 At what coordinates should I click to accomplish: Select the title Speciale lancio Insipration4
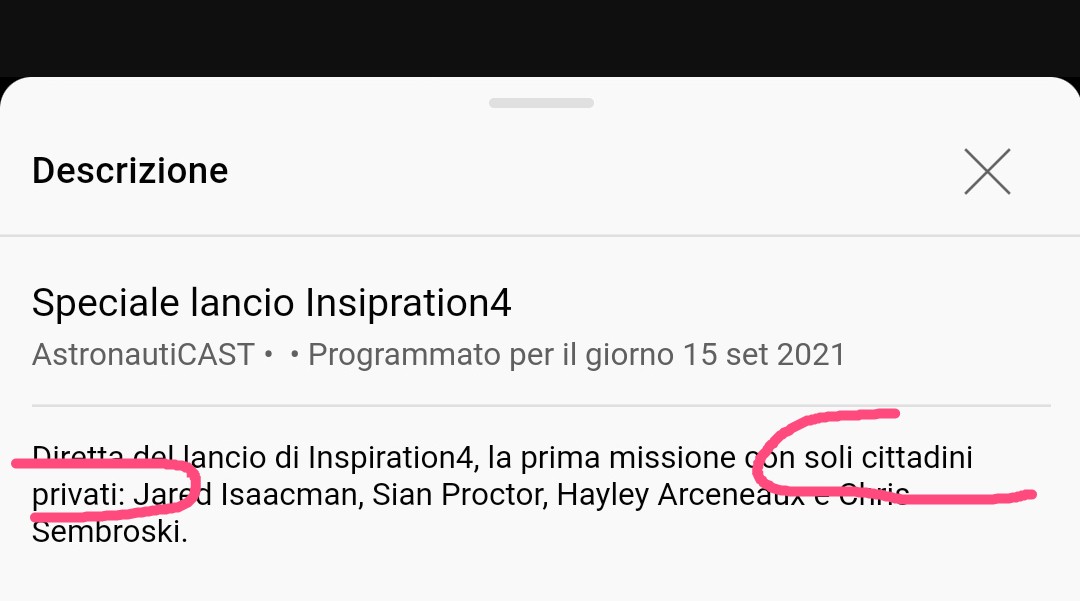[271, 302]
